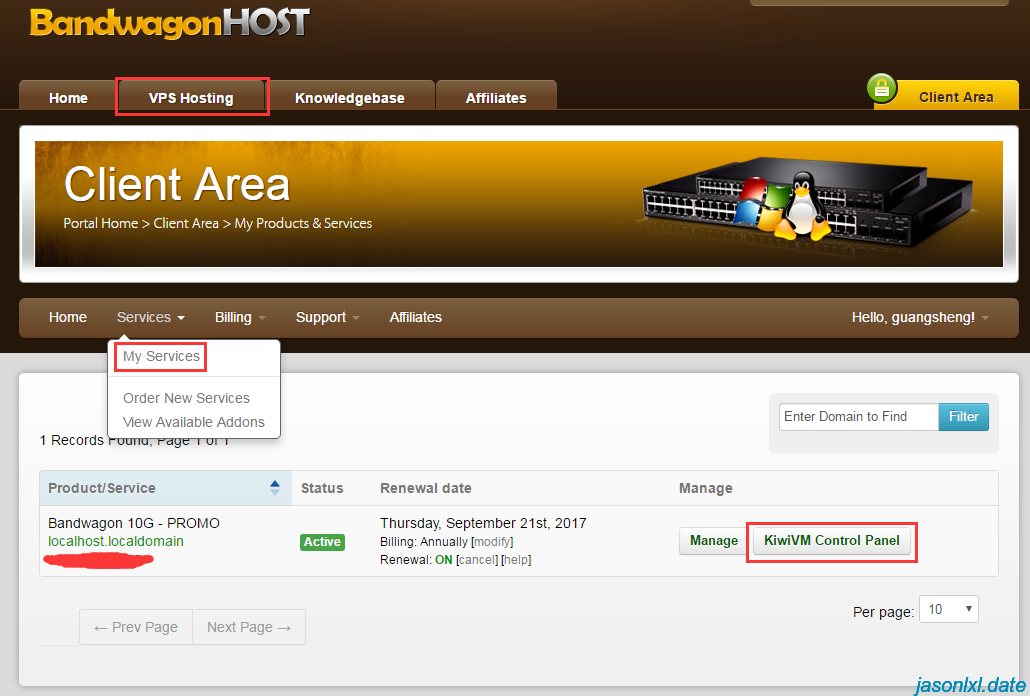1030x696 pixels.
Task: Click the green Active status badge
Action: tap(322, 542)
